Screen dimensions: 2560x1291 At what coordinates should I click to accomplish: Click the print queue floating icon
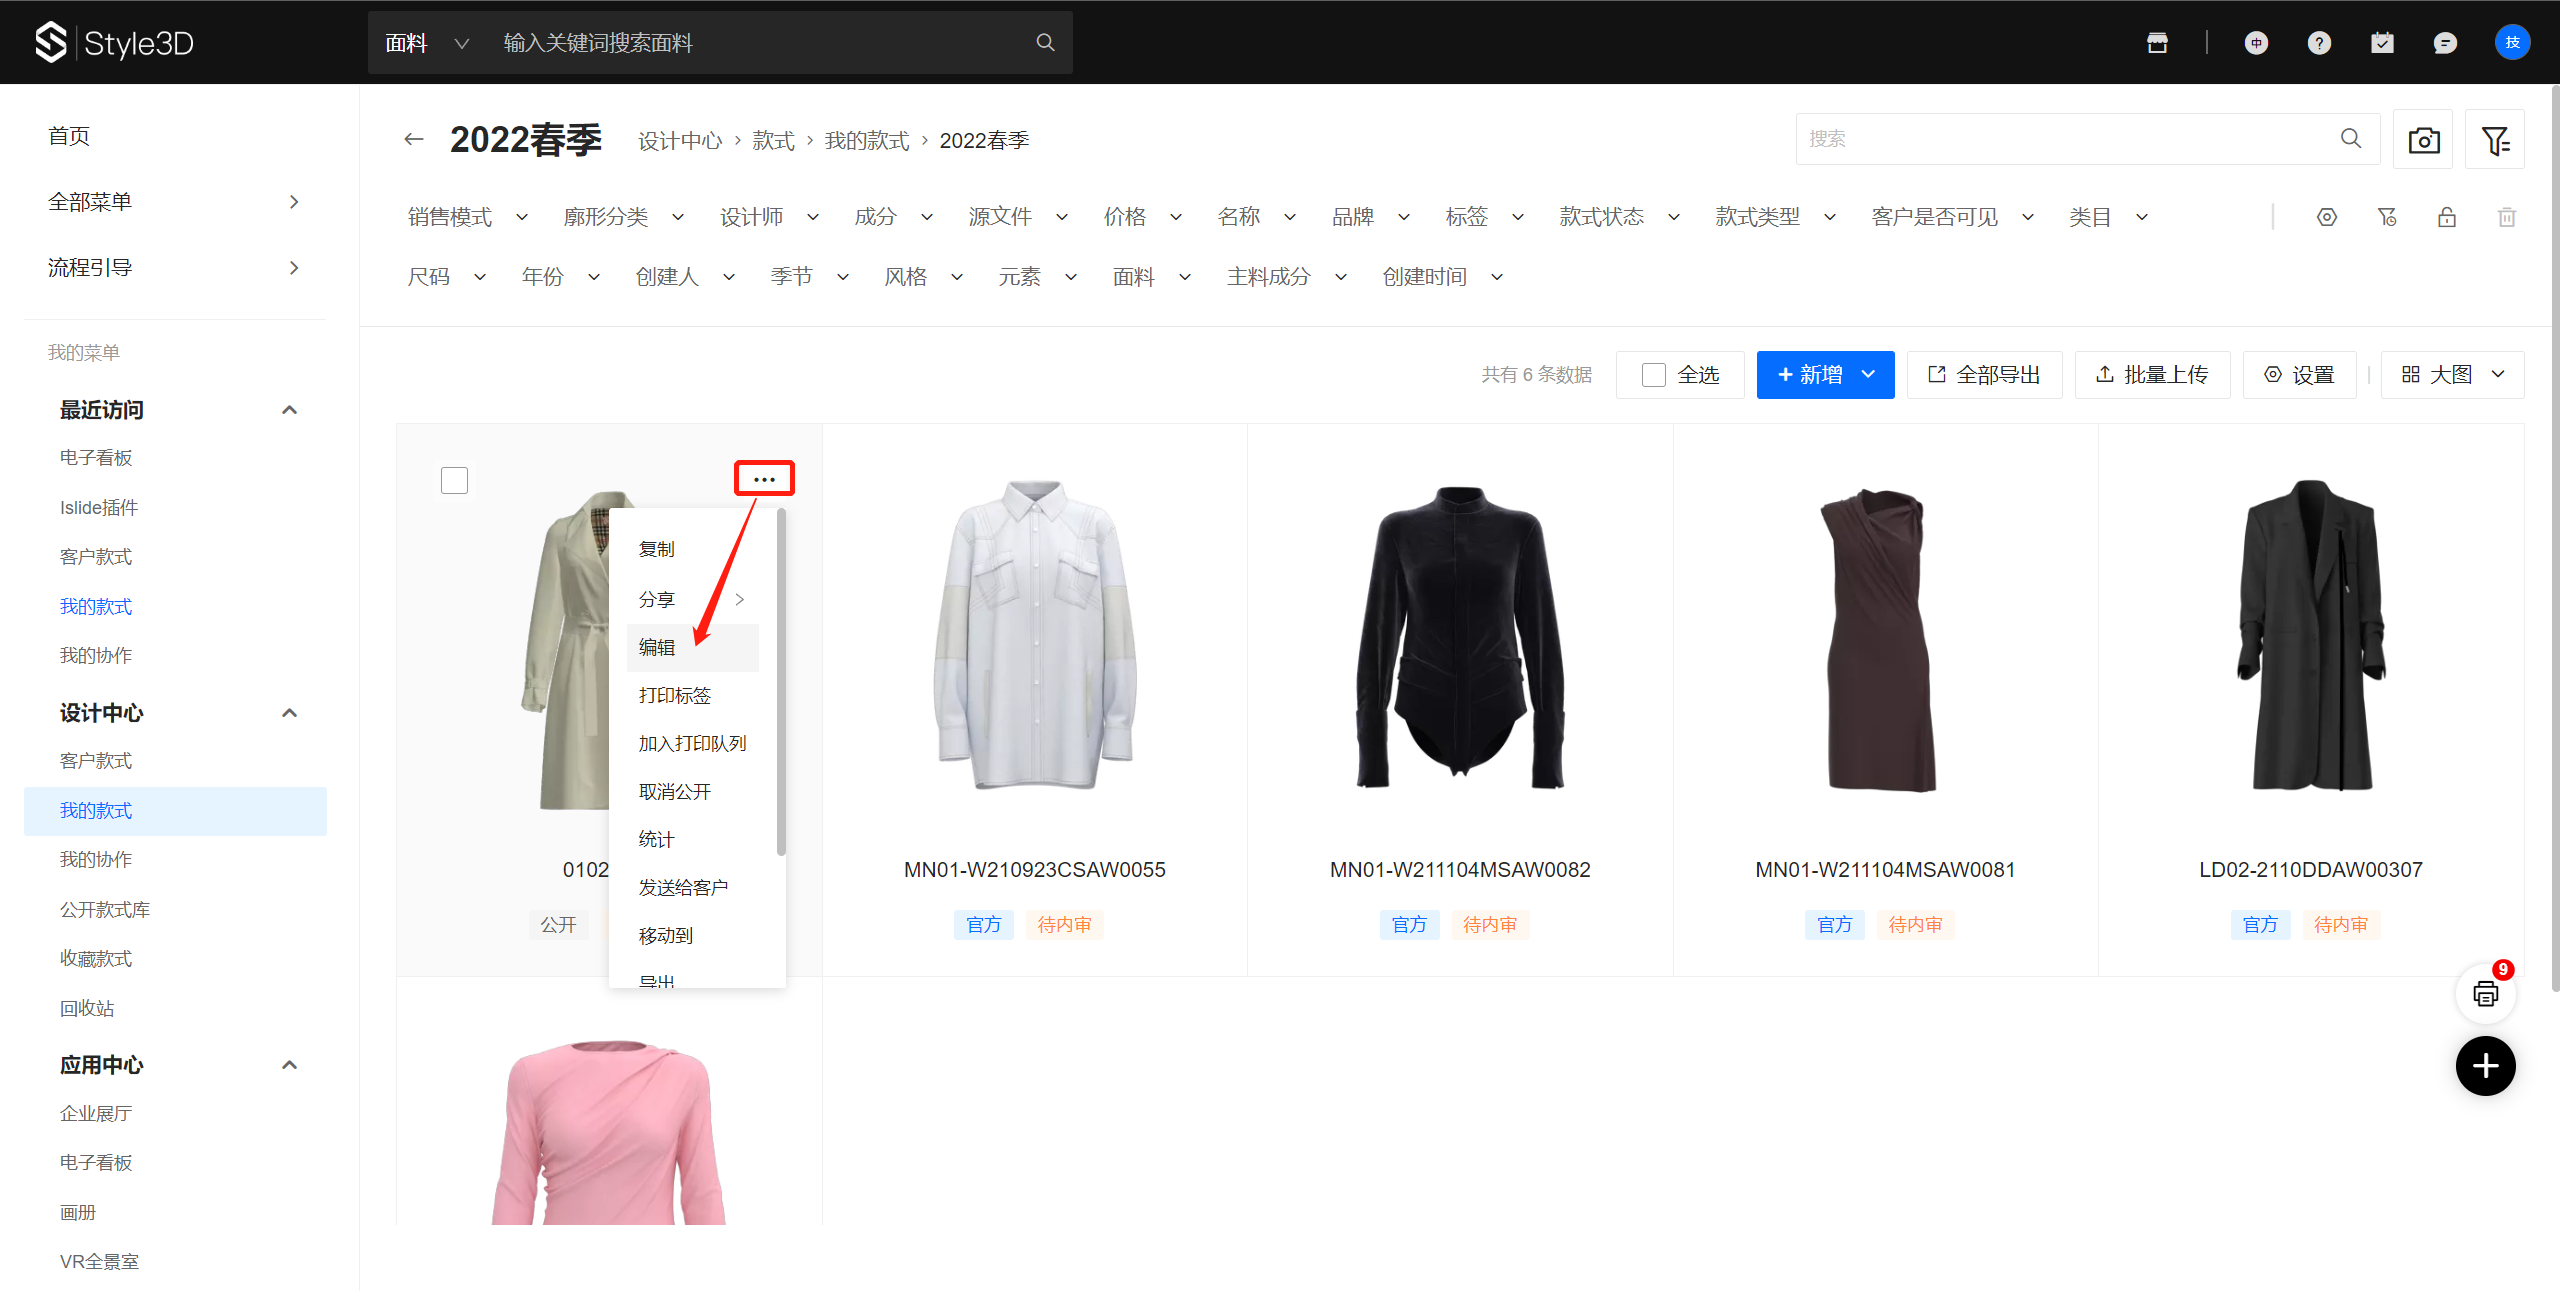pyautogui.click(x=2485, y=994)
